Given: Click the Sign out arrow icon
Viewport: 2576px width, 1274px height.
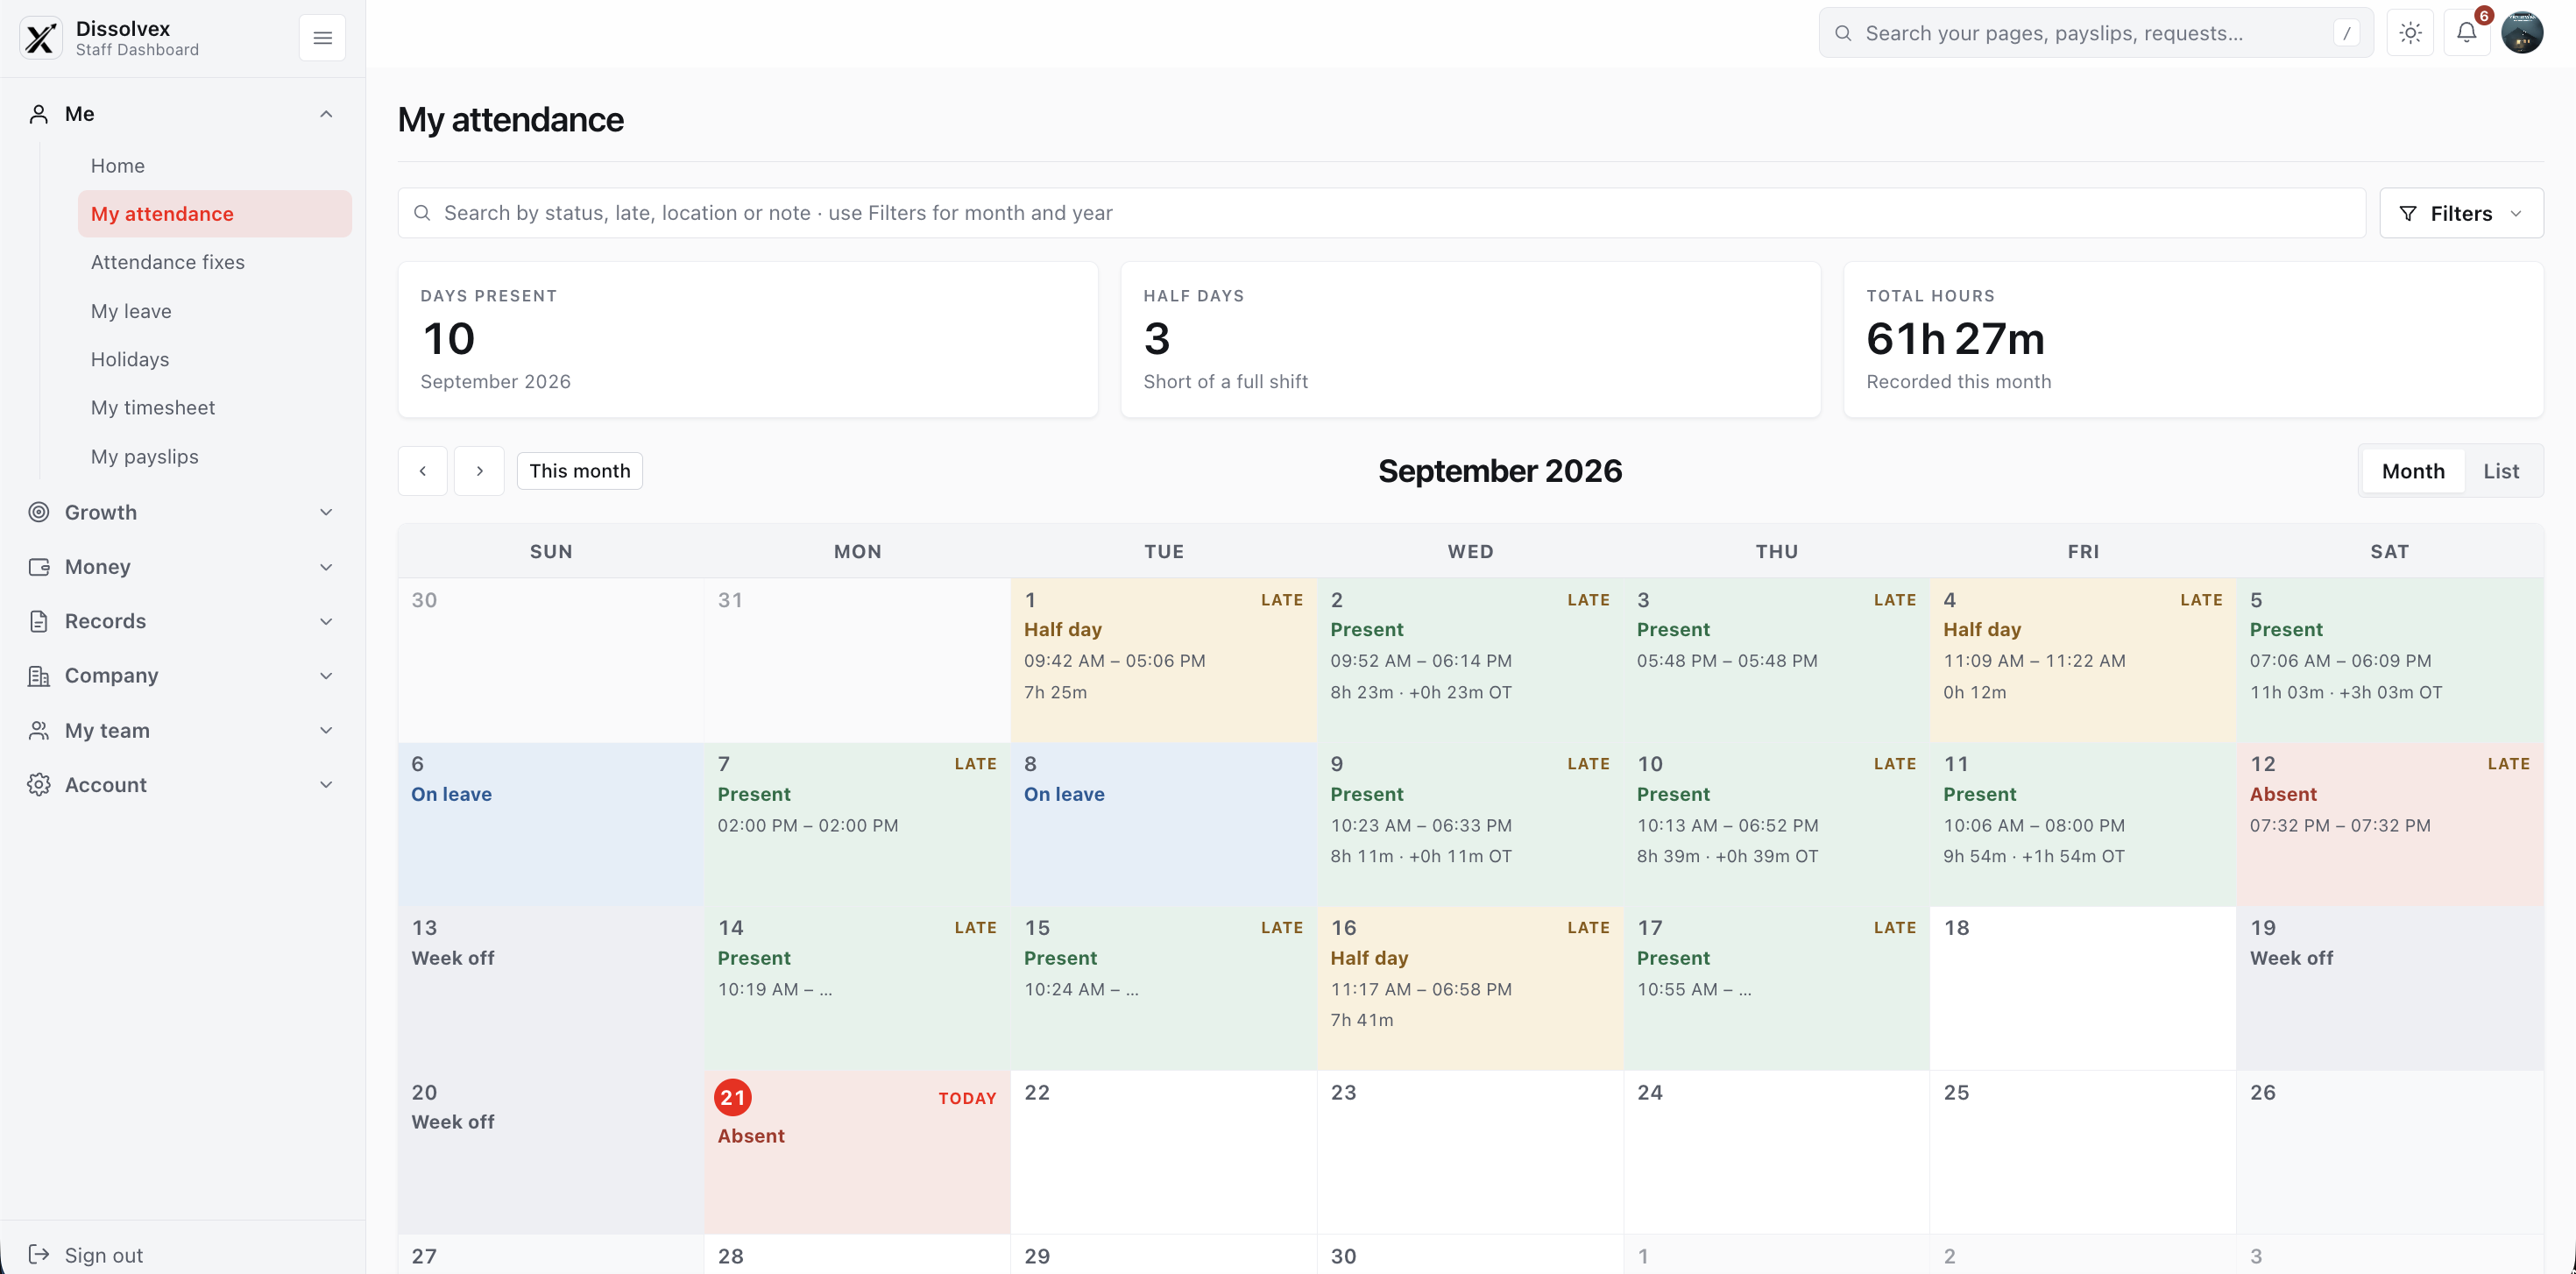Looking at the screenshot, I should [x=39, y=1254].
